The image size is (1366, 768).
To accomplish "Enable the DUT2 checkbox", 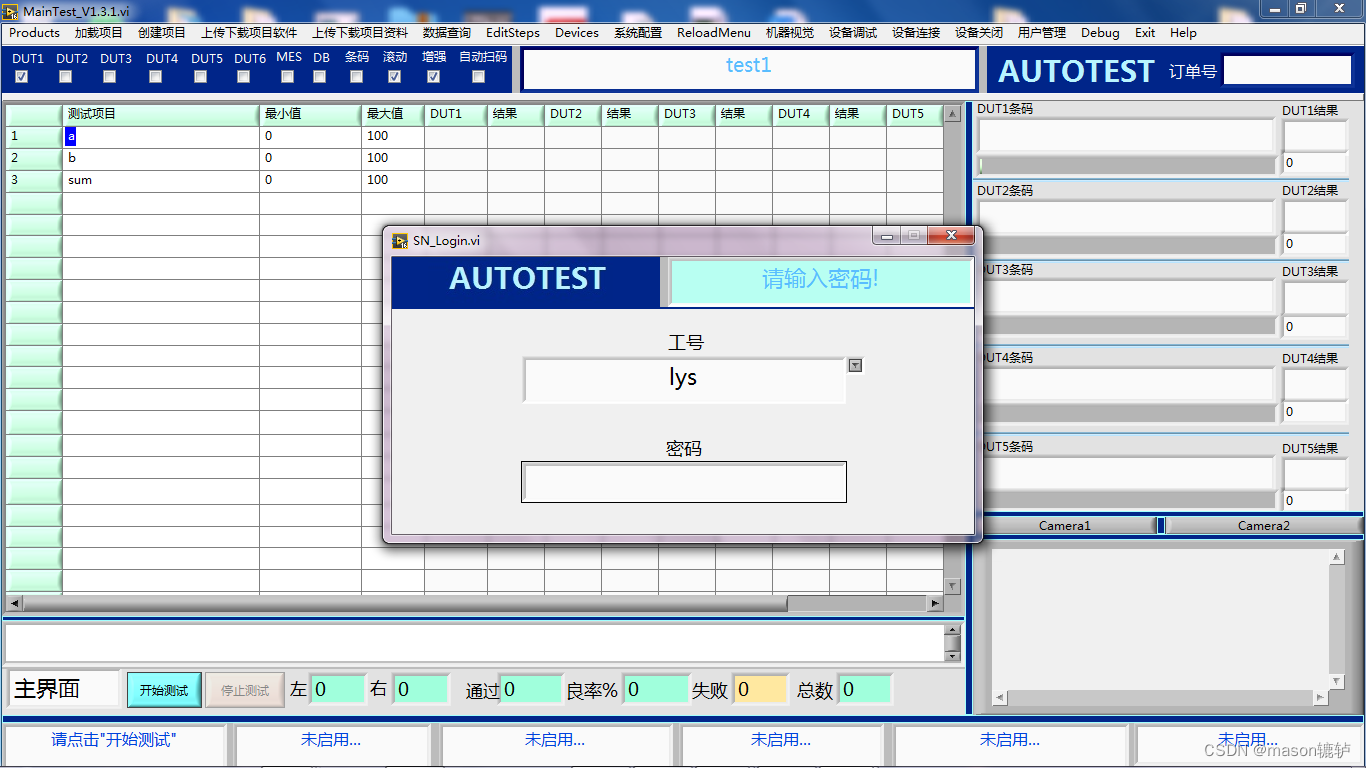I will (66, 77).
